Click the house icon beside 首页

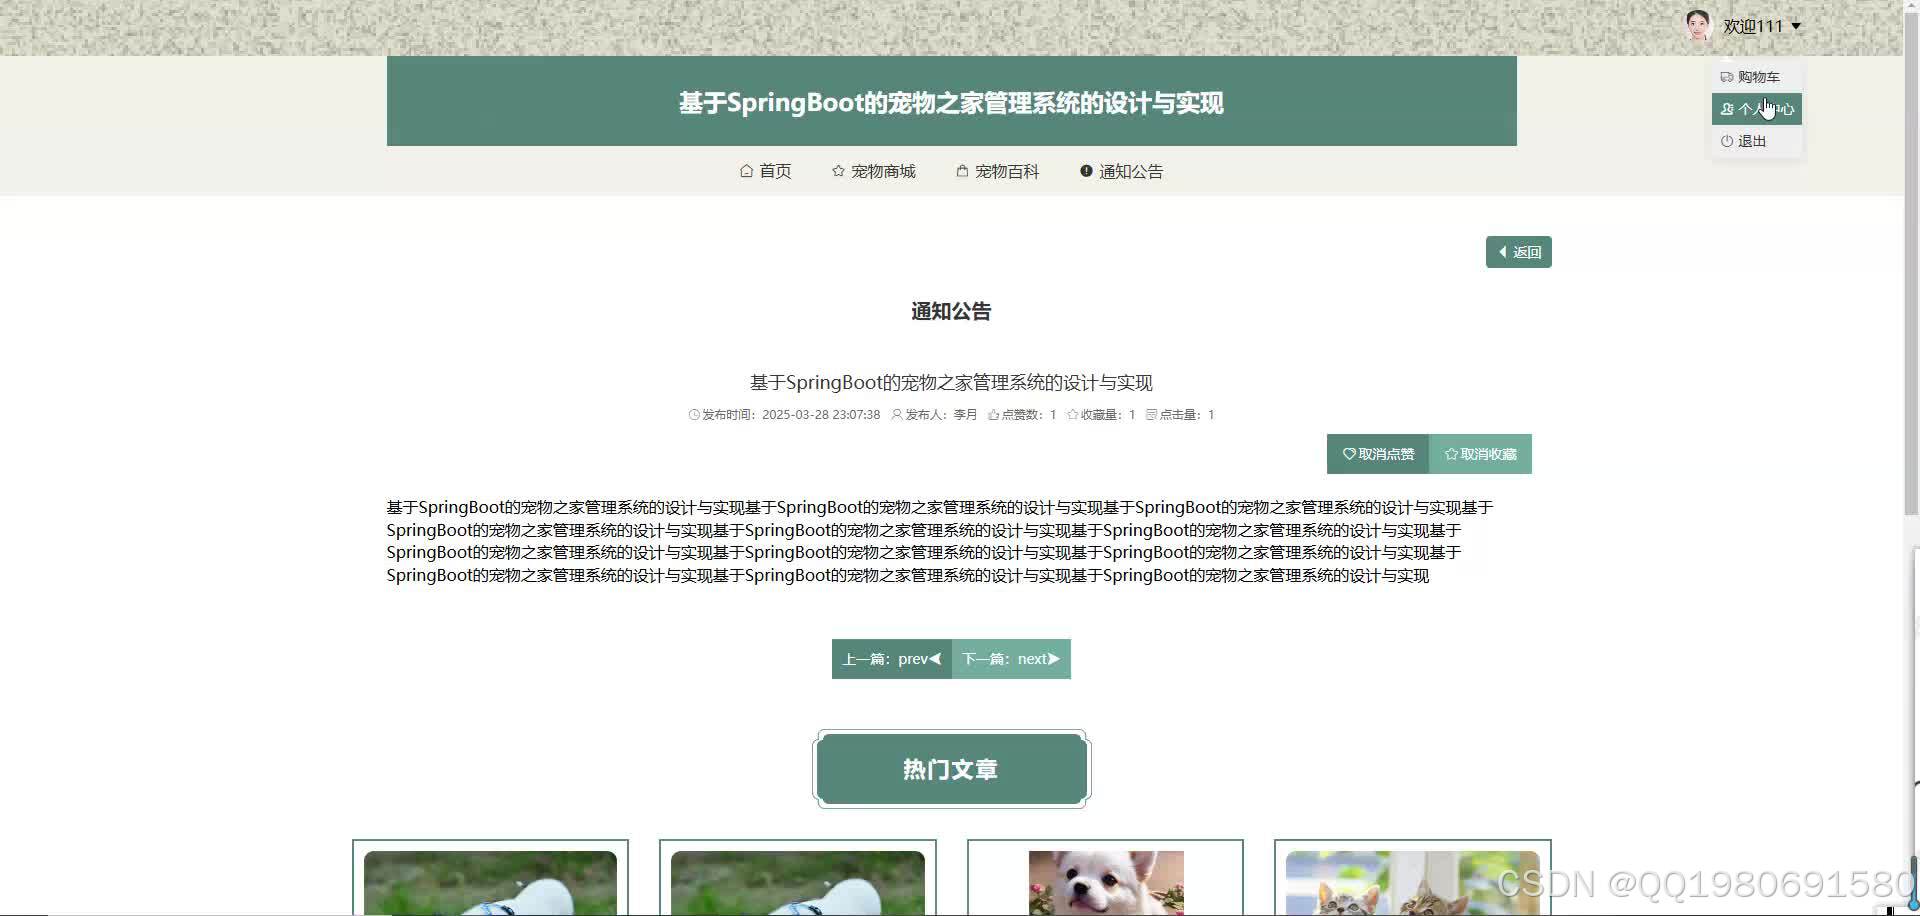[744, 171]
